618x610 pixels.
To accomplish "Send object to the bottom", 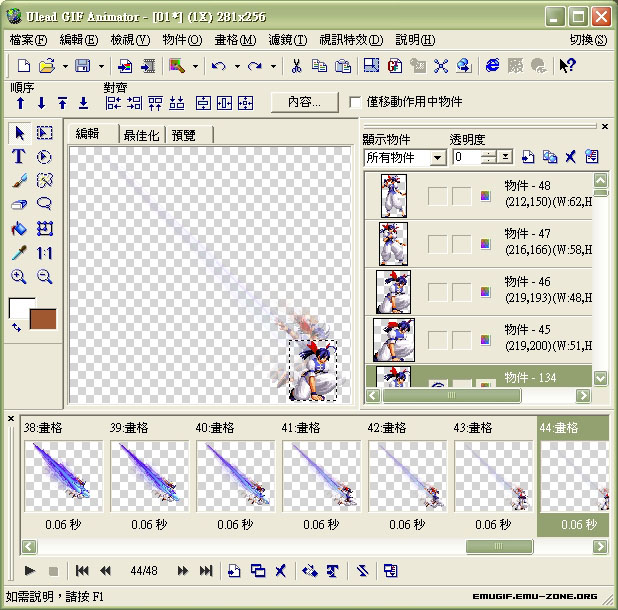I will [x=83, y=103].
